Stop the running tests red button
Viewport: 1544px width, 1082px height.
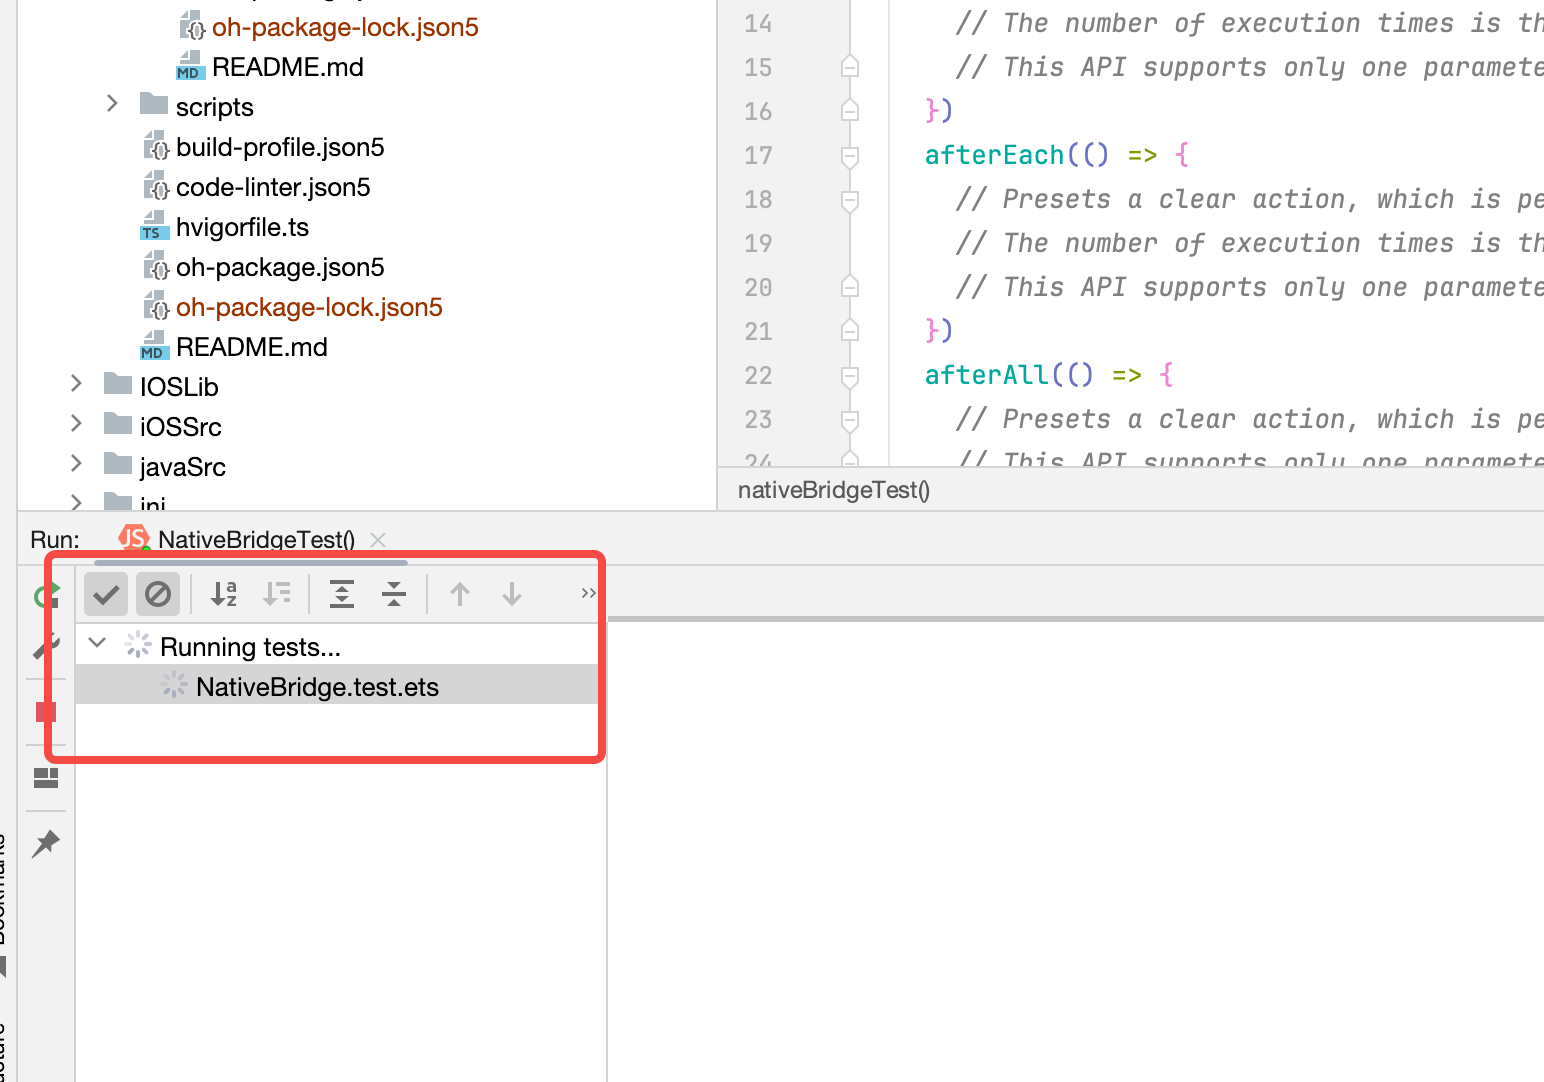(x=46, y=712)
